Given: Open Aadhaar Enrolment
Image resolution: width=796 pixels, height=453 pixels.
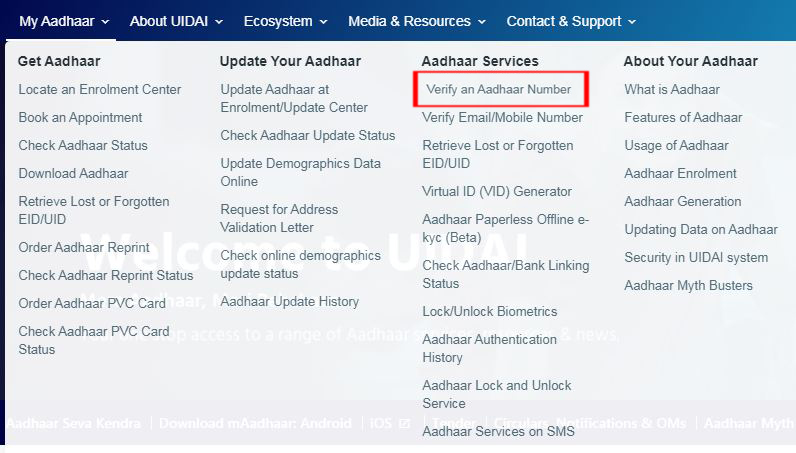Looking at the screenshot, I should (680, 173).
